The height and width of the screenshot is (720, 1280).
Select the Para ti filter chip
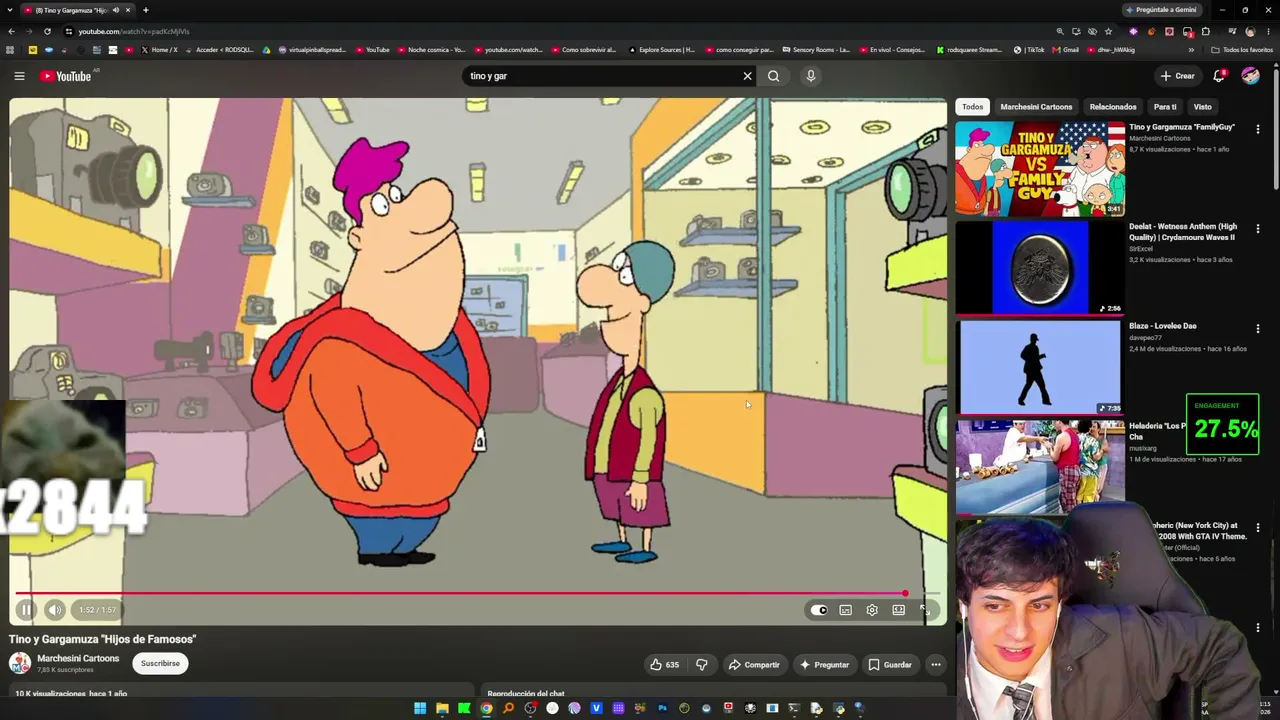1165,107
